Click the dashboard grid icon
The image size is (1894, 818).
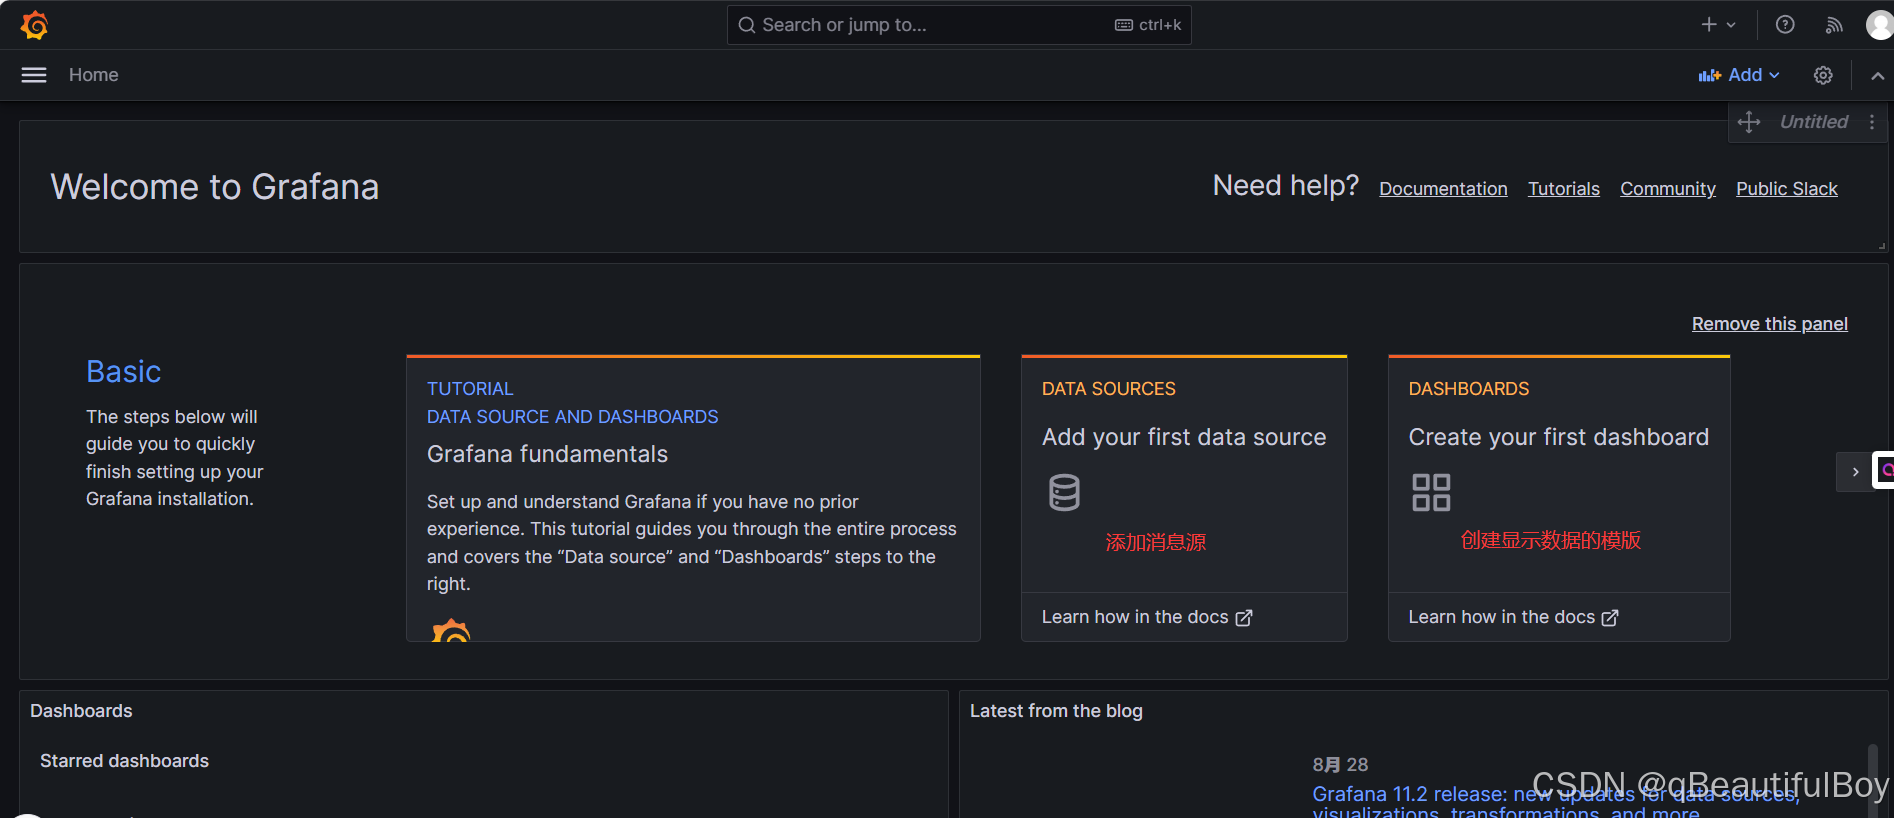pos(1431,492)
